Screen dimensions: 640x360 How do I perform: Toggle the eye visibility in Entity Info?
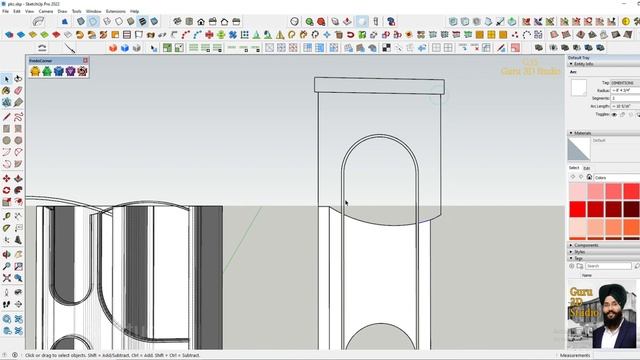tap(614, 115)
